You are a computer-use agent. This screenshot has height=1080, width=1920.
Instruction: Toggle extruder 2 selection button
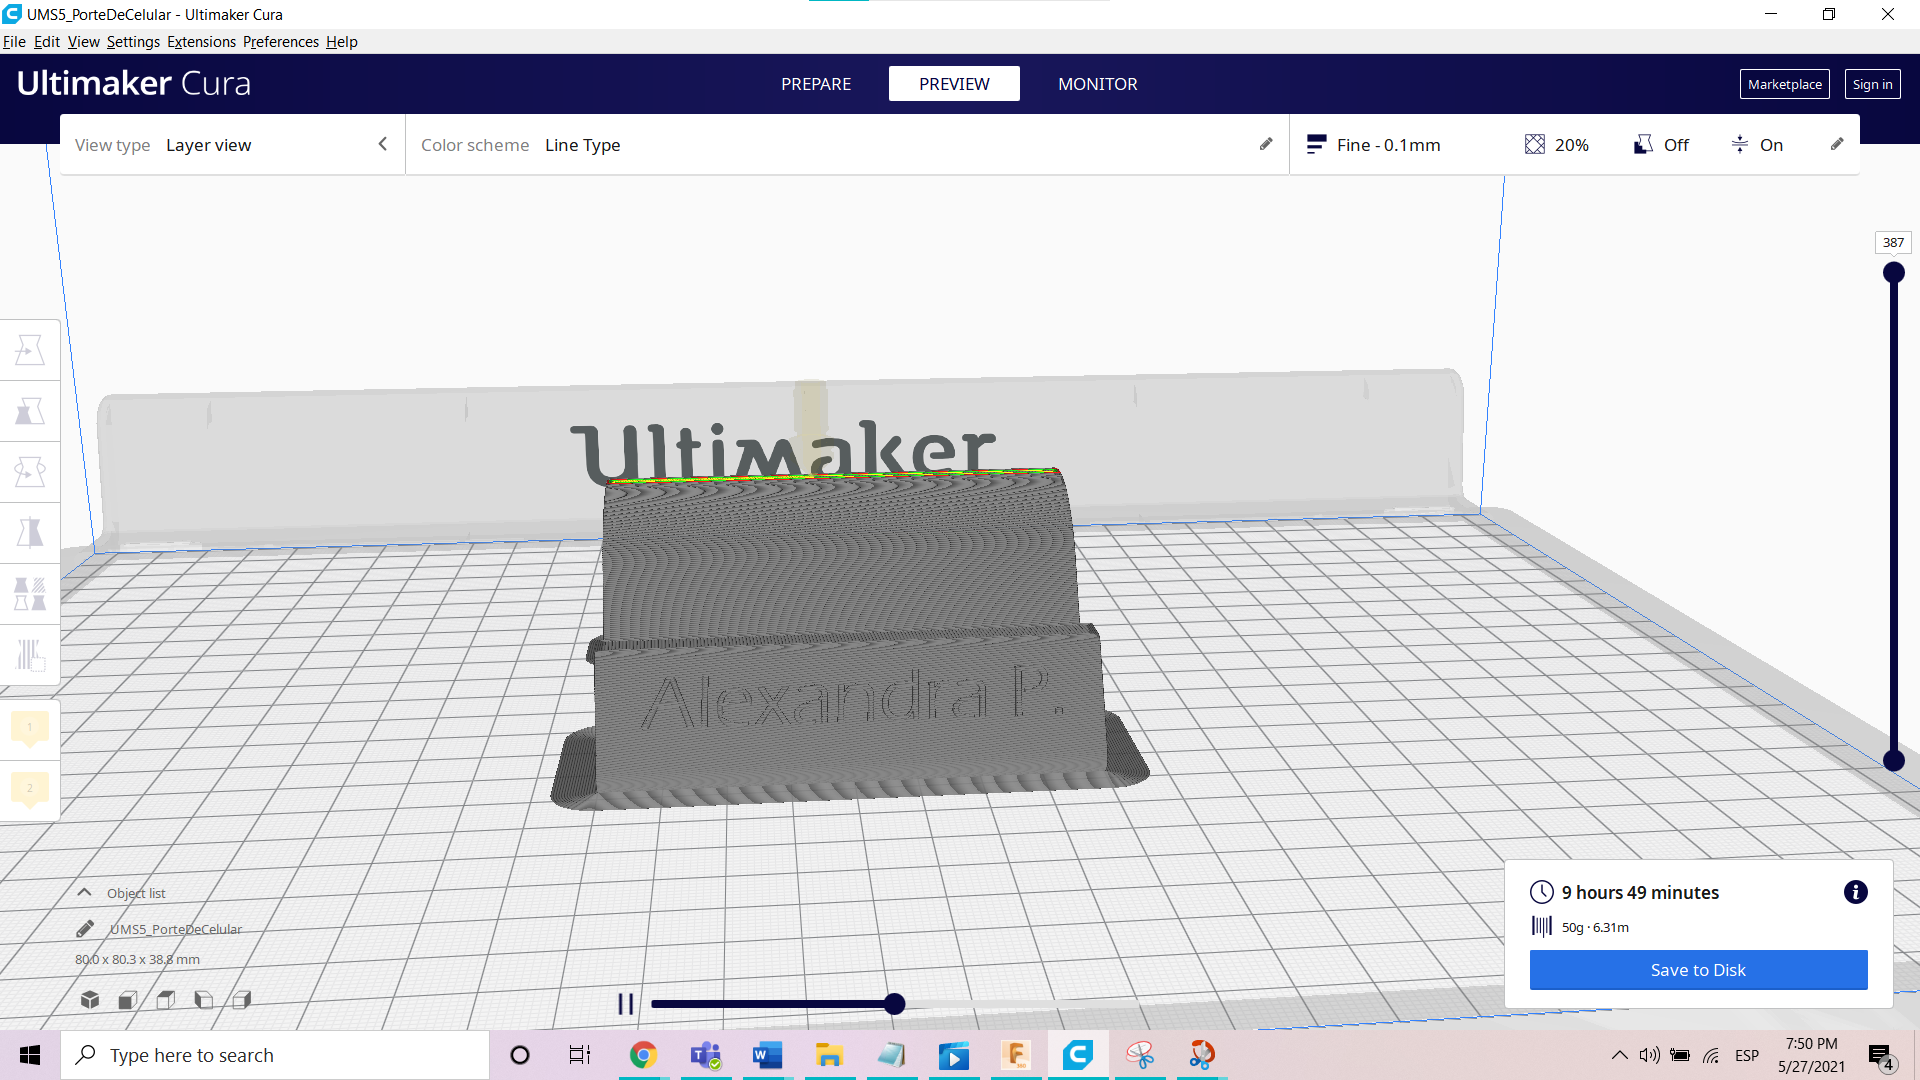[x=30, y=789]
